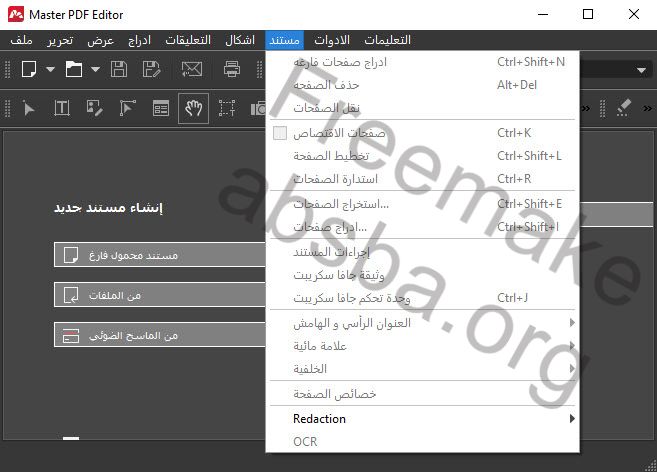Choose ادراج صفحات فارغه menu entry
This screenshot has height=472, width=657.
click(x=422, y=62)
